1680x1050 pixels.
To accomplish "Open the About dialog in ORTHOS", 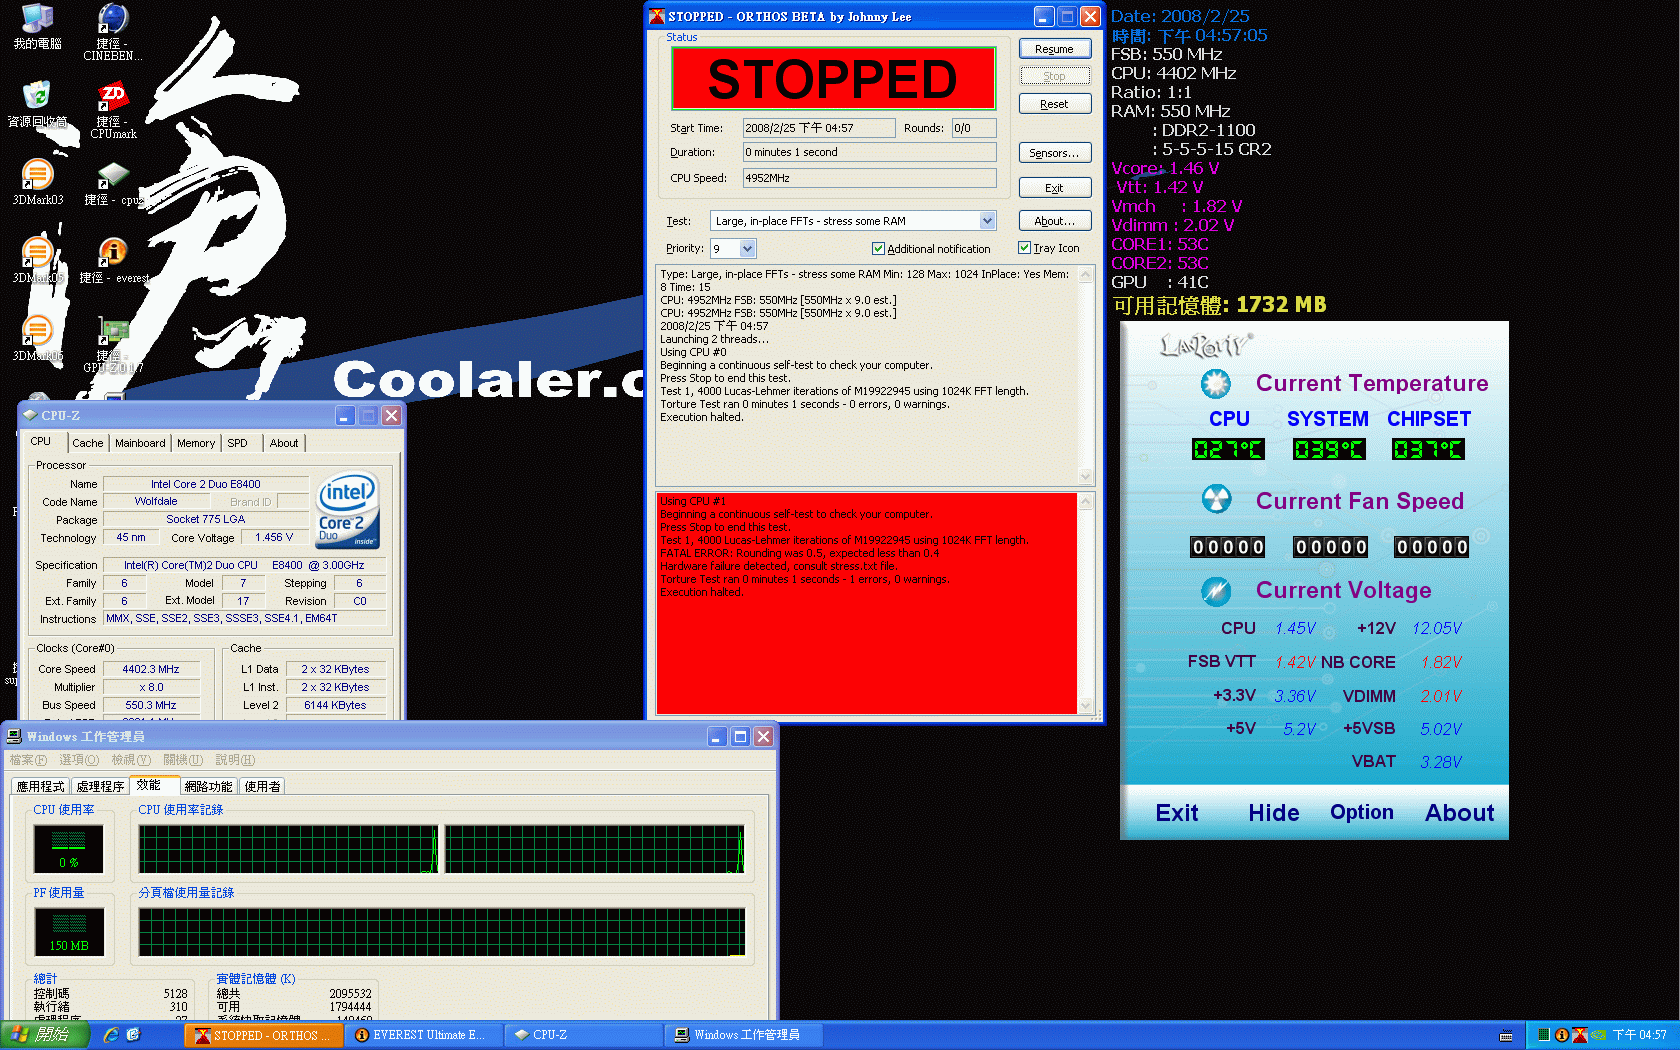I will [x=1055, y=221].
